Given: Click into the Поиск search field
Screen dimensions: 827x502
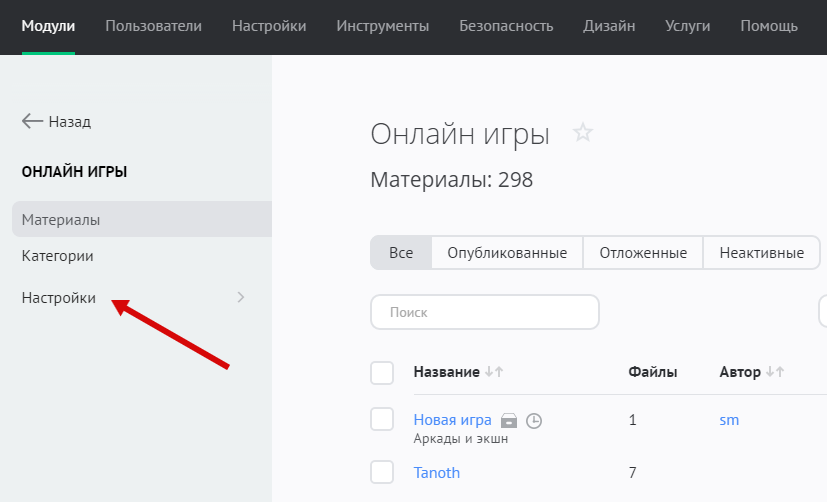Looking at the screenshot, I should click(x=485, y=312).
